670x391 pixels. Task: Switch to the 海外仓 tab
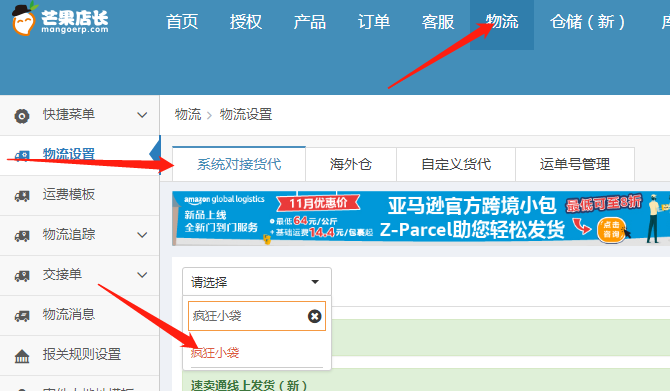coord(351,164)
